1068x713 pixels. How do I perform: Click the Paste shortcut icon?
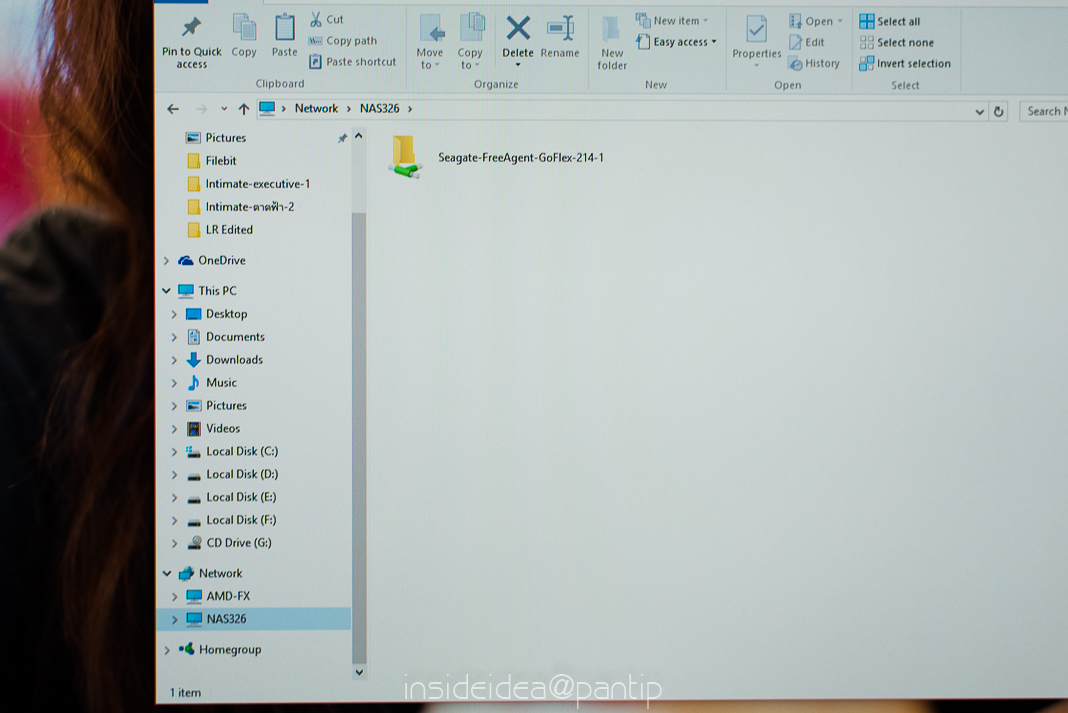(315, 61)
